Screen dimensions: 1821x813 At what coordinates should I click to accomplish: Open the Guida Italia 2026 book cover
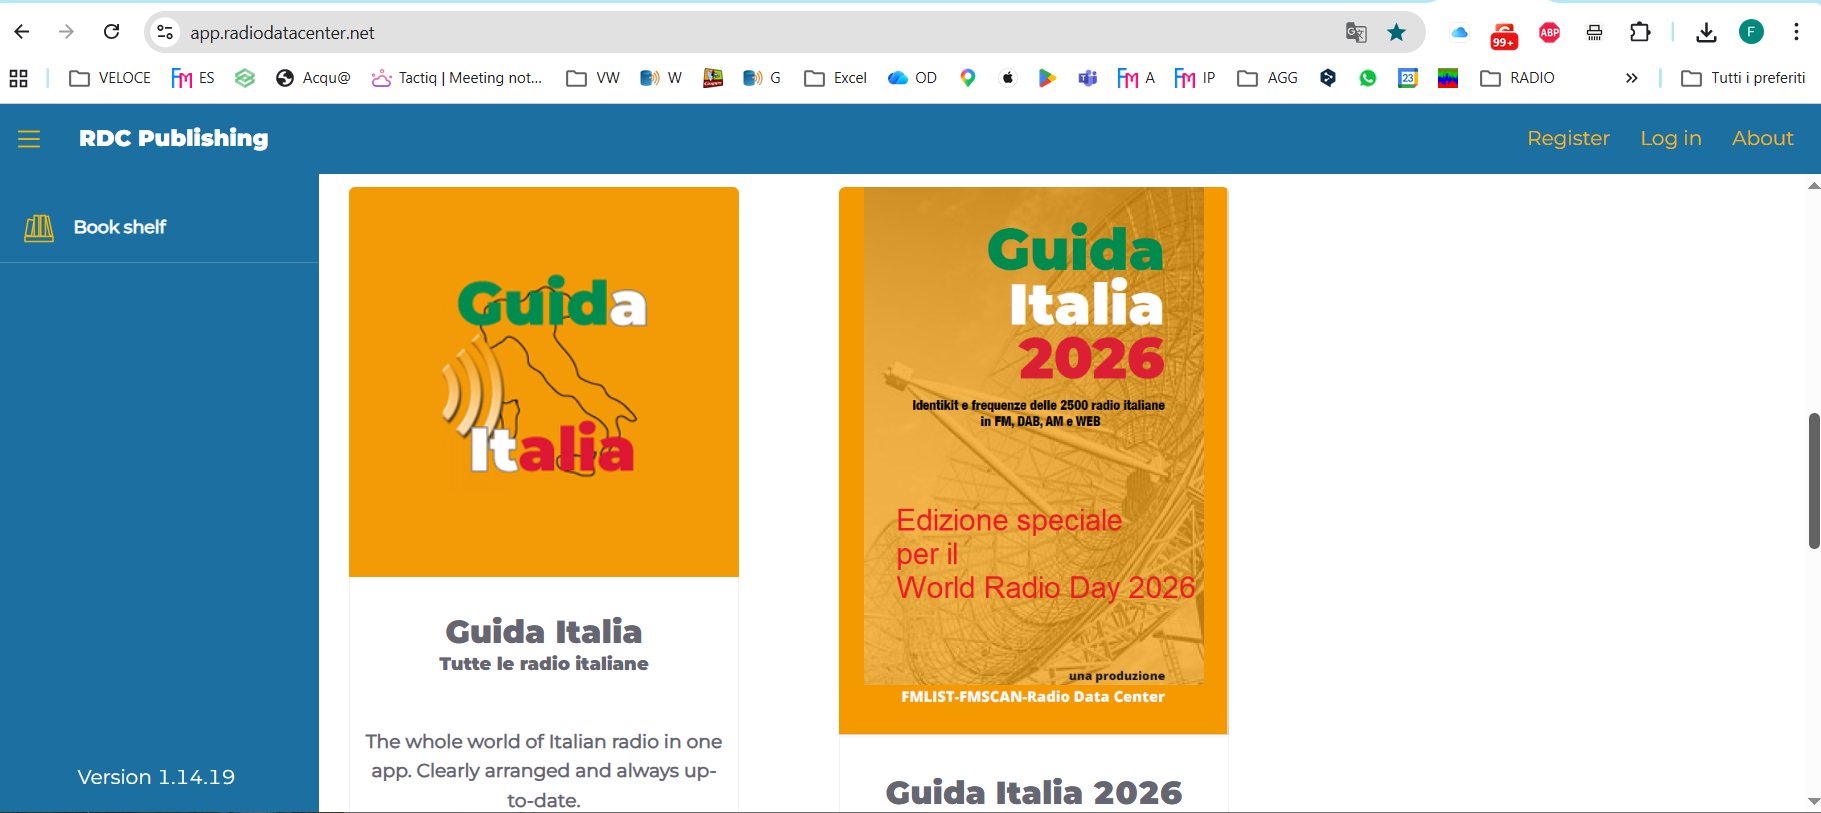1033,460
